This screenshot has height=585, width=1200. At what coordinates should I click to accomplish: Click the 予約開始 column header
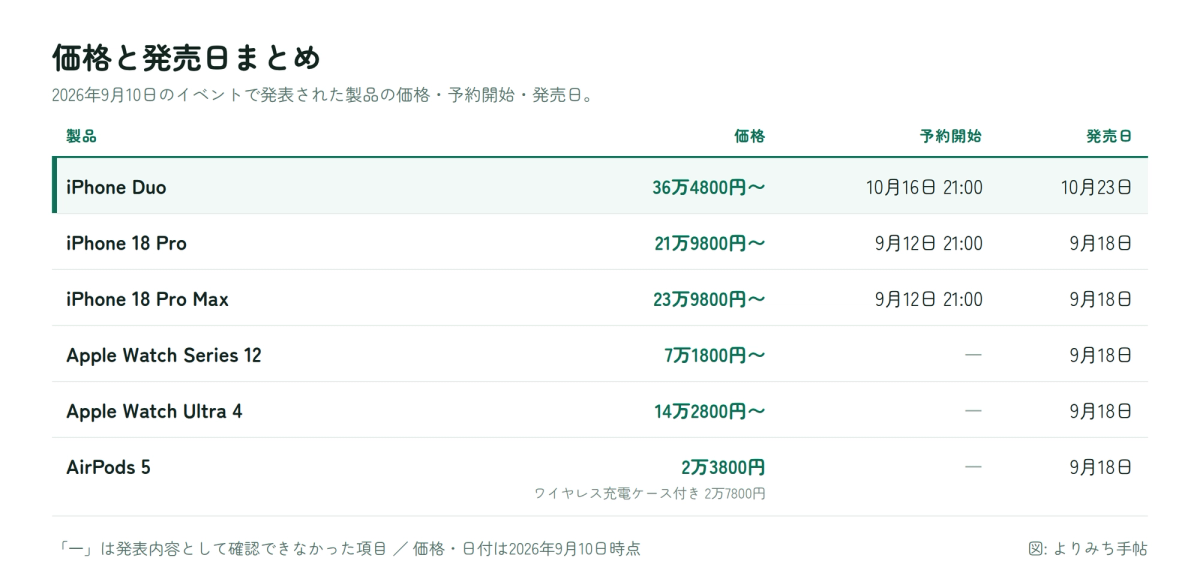tap(951, 136)
